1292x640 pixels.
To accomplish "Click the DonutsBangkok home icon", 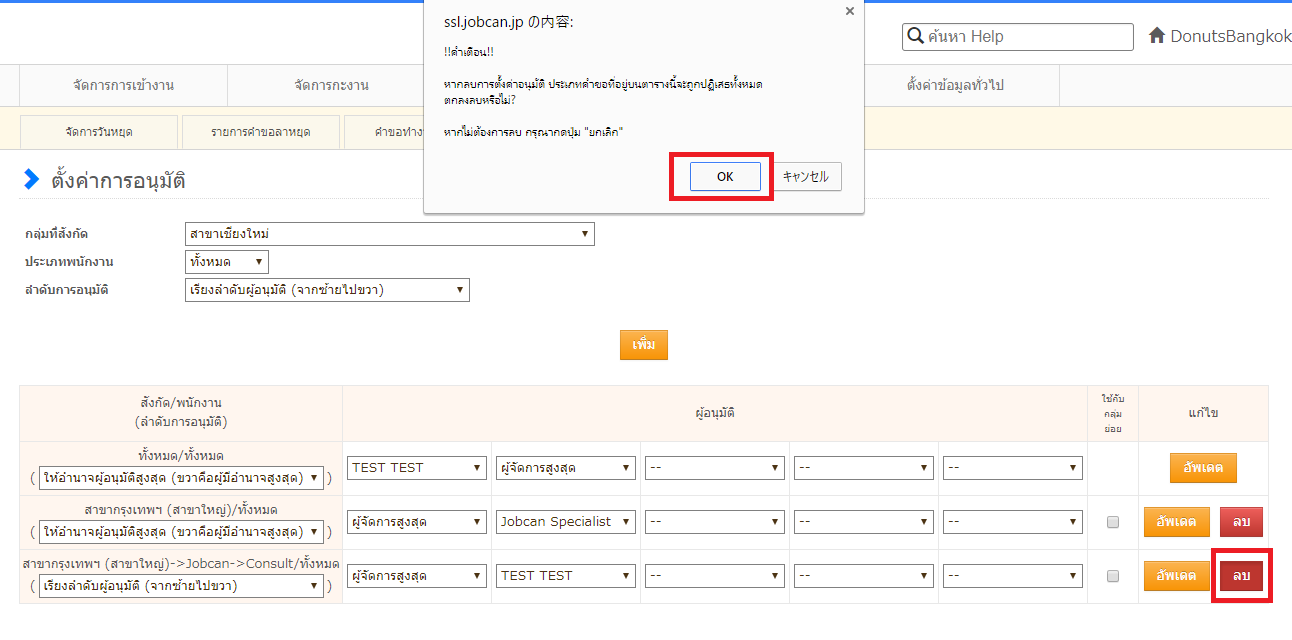I will click(1157, 36).
